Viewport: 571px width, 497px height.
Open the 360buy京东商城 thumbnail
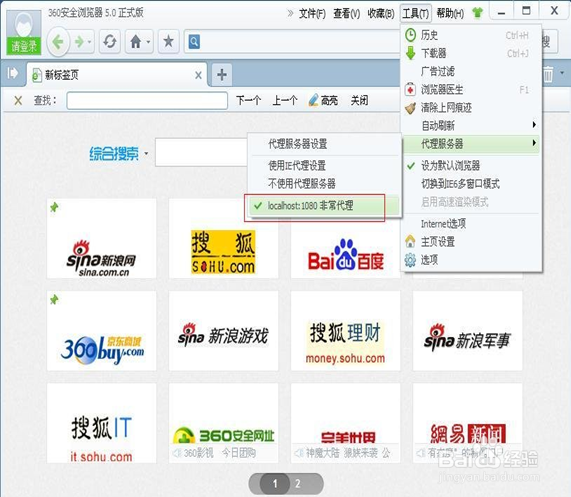tap(102, 331)
